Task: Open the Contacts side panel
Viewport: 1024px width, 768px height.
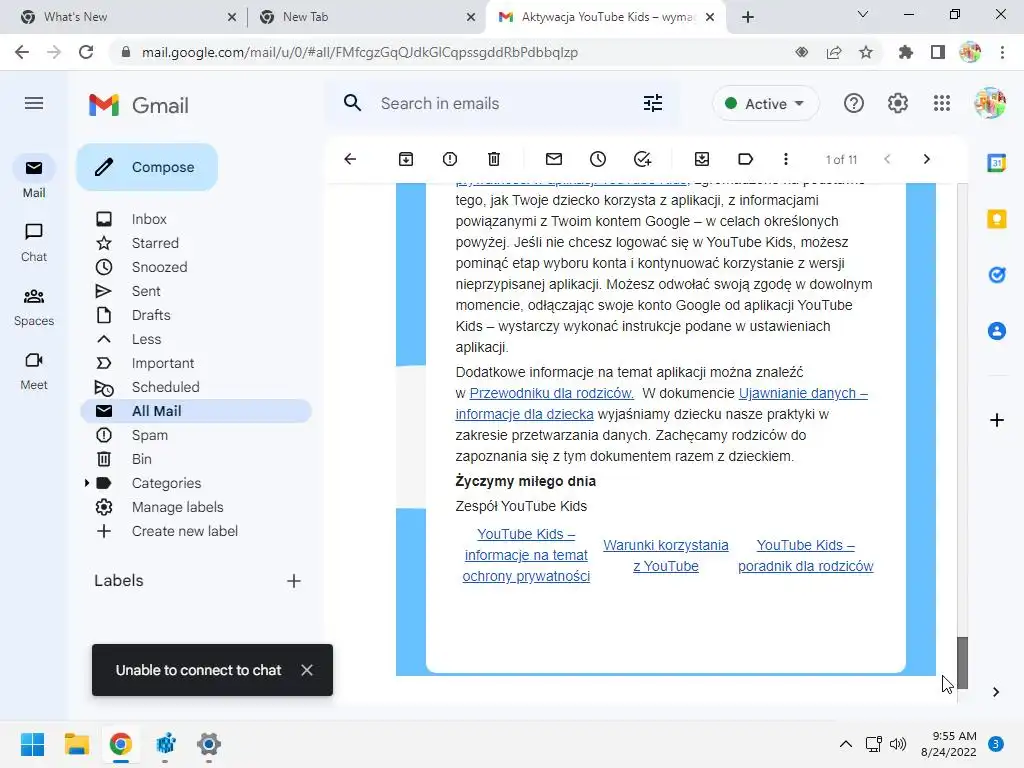Action: 997,331
